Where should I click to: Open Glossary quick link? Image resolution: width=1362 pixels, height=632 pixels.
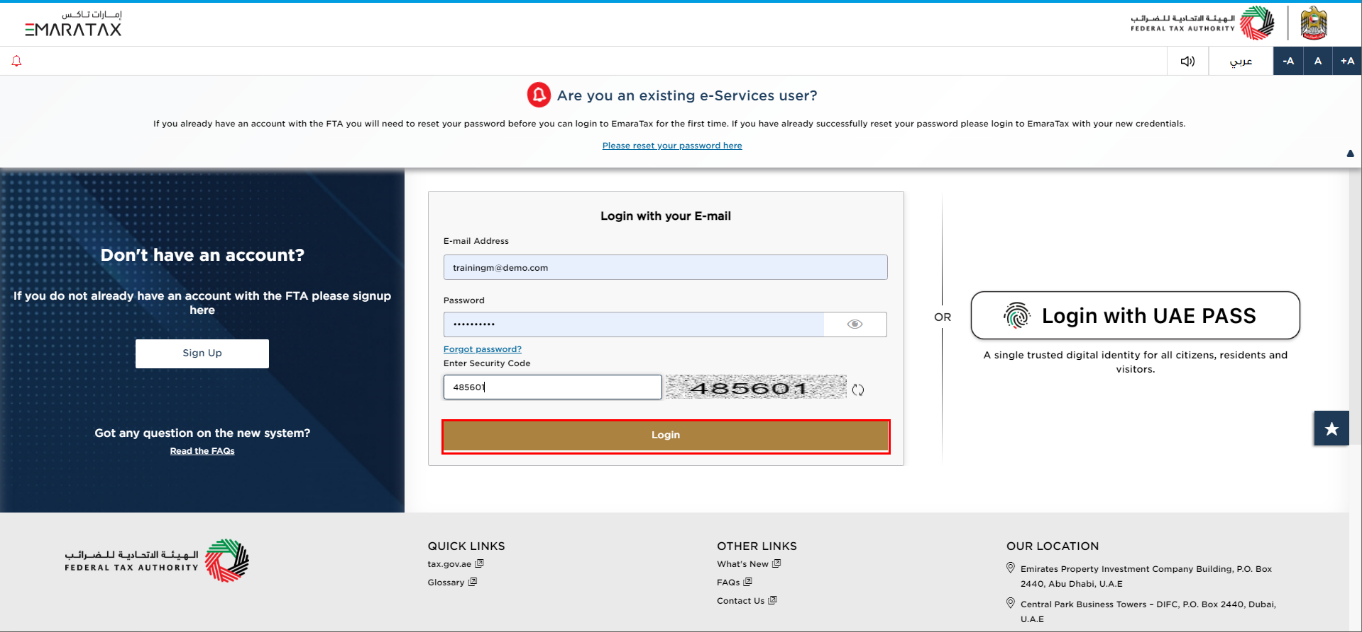pos(446,582)
